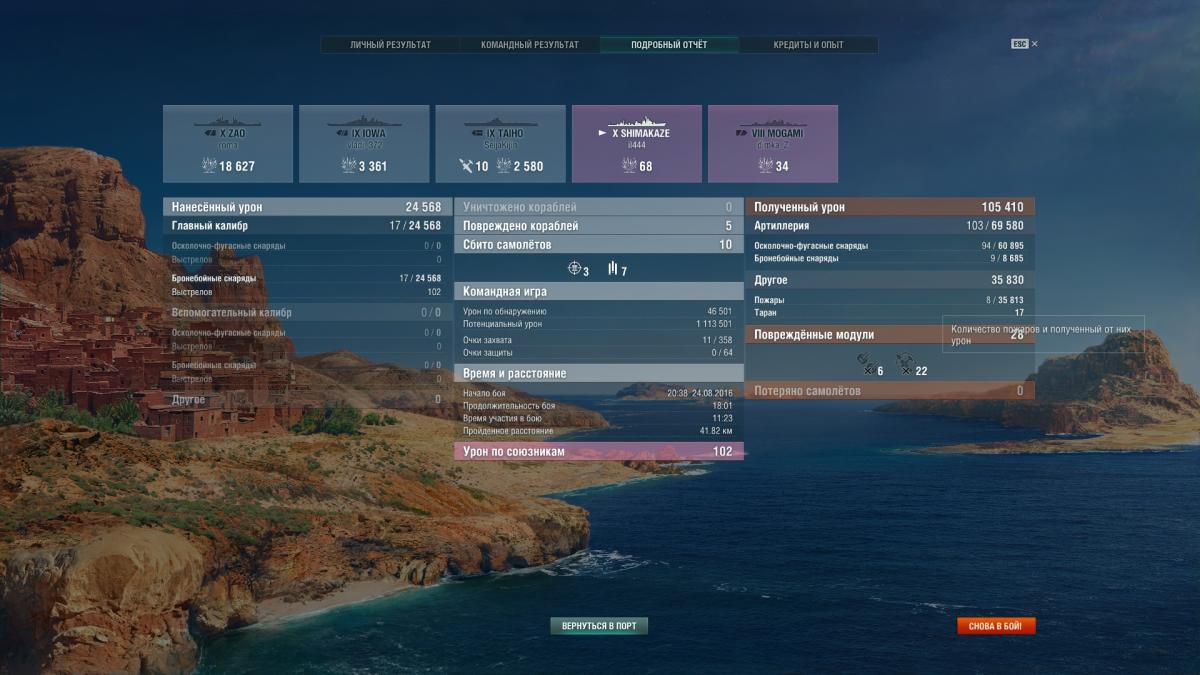This screenshot has width=1200, height=675.
Task: Switch to КОМАНДНЫЙ РЕЗУЛЬТАТ tab
Action: tap(530, 45)
